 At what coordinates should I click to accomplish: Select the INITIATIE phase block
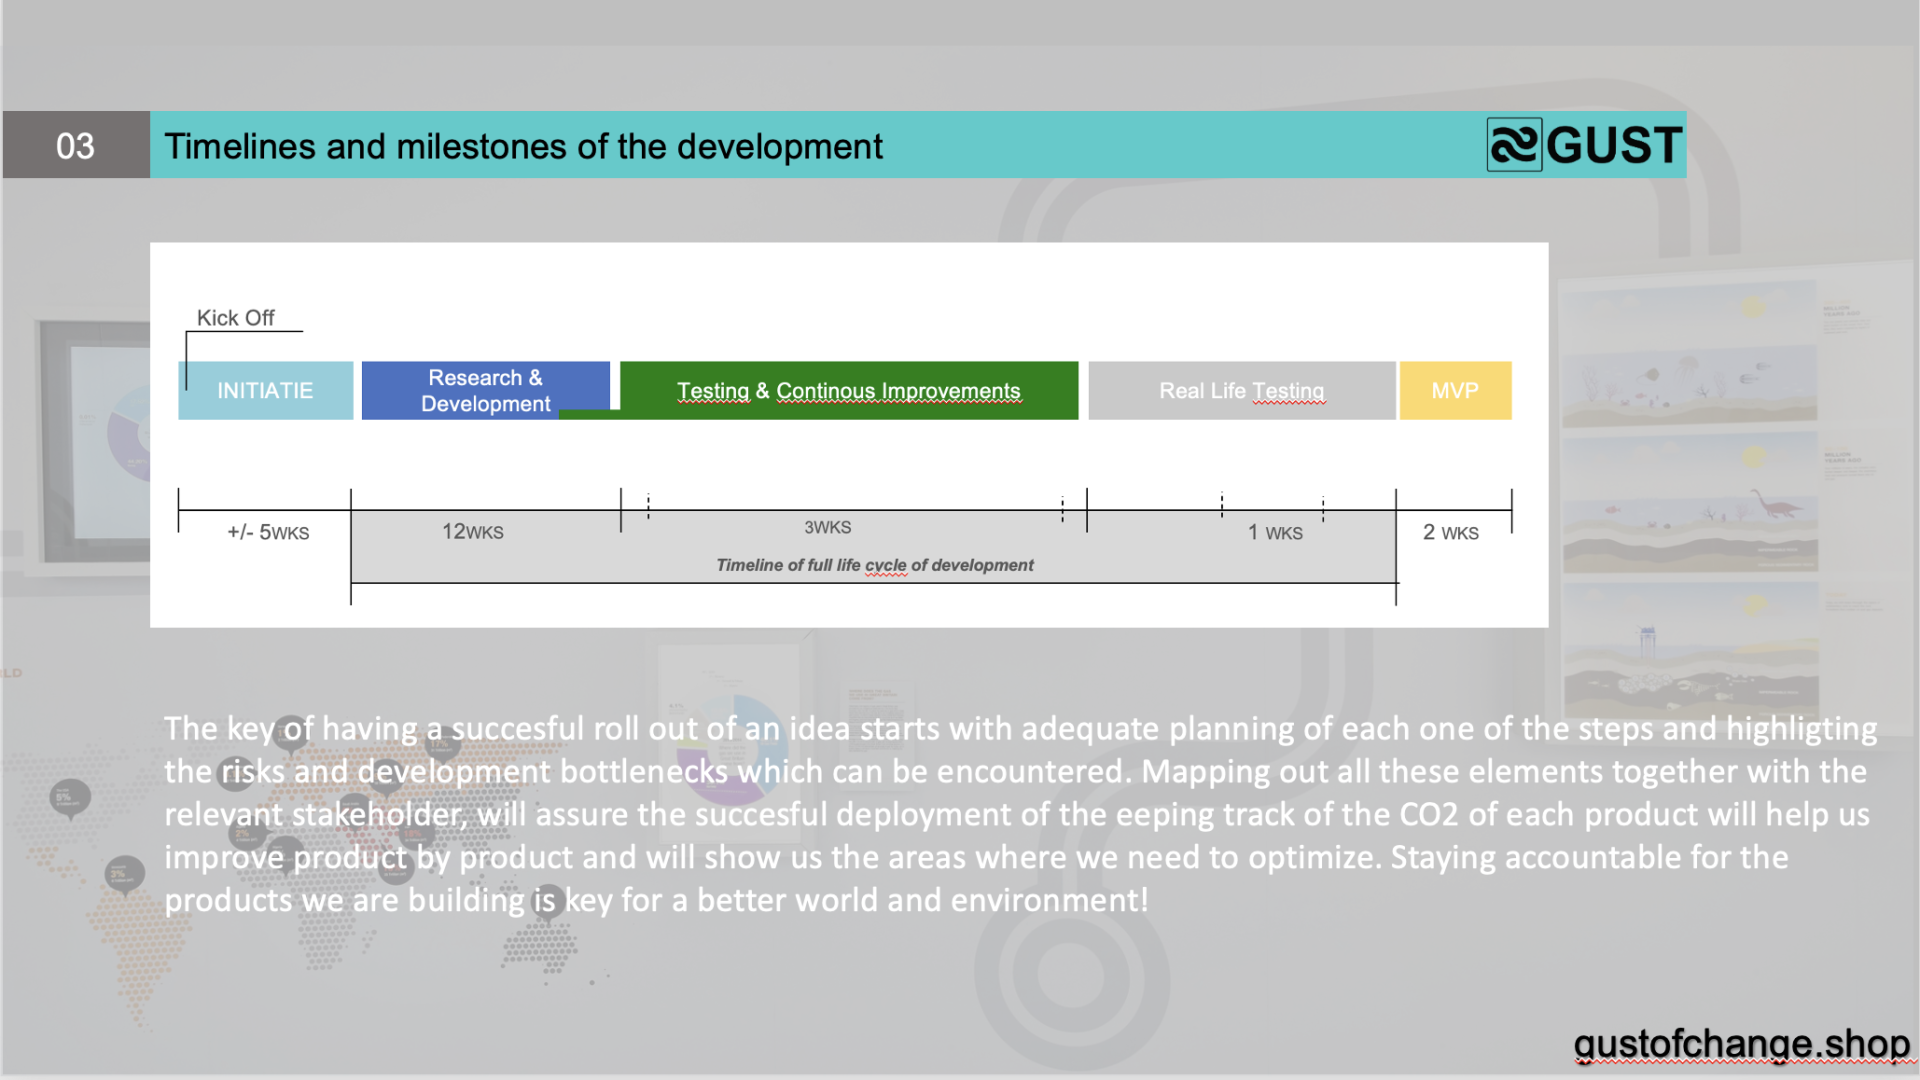click(265, 391)
